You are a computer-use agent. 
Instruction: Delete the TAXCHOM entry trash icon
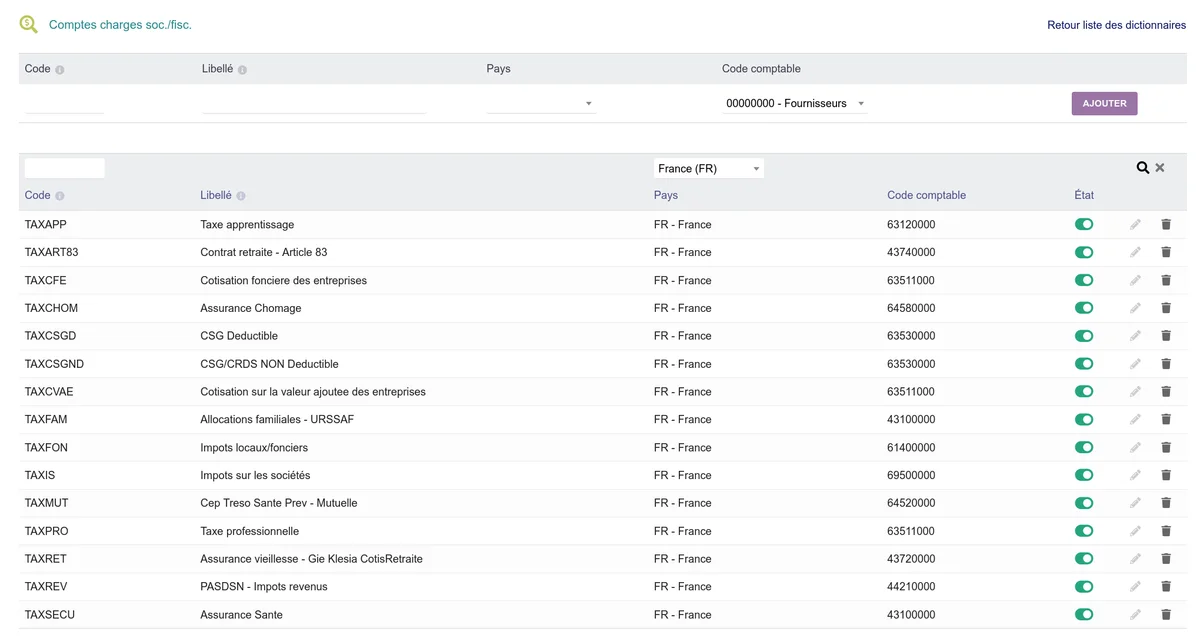tap(1166, 308)
